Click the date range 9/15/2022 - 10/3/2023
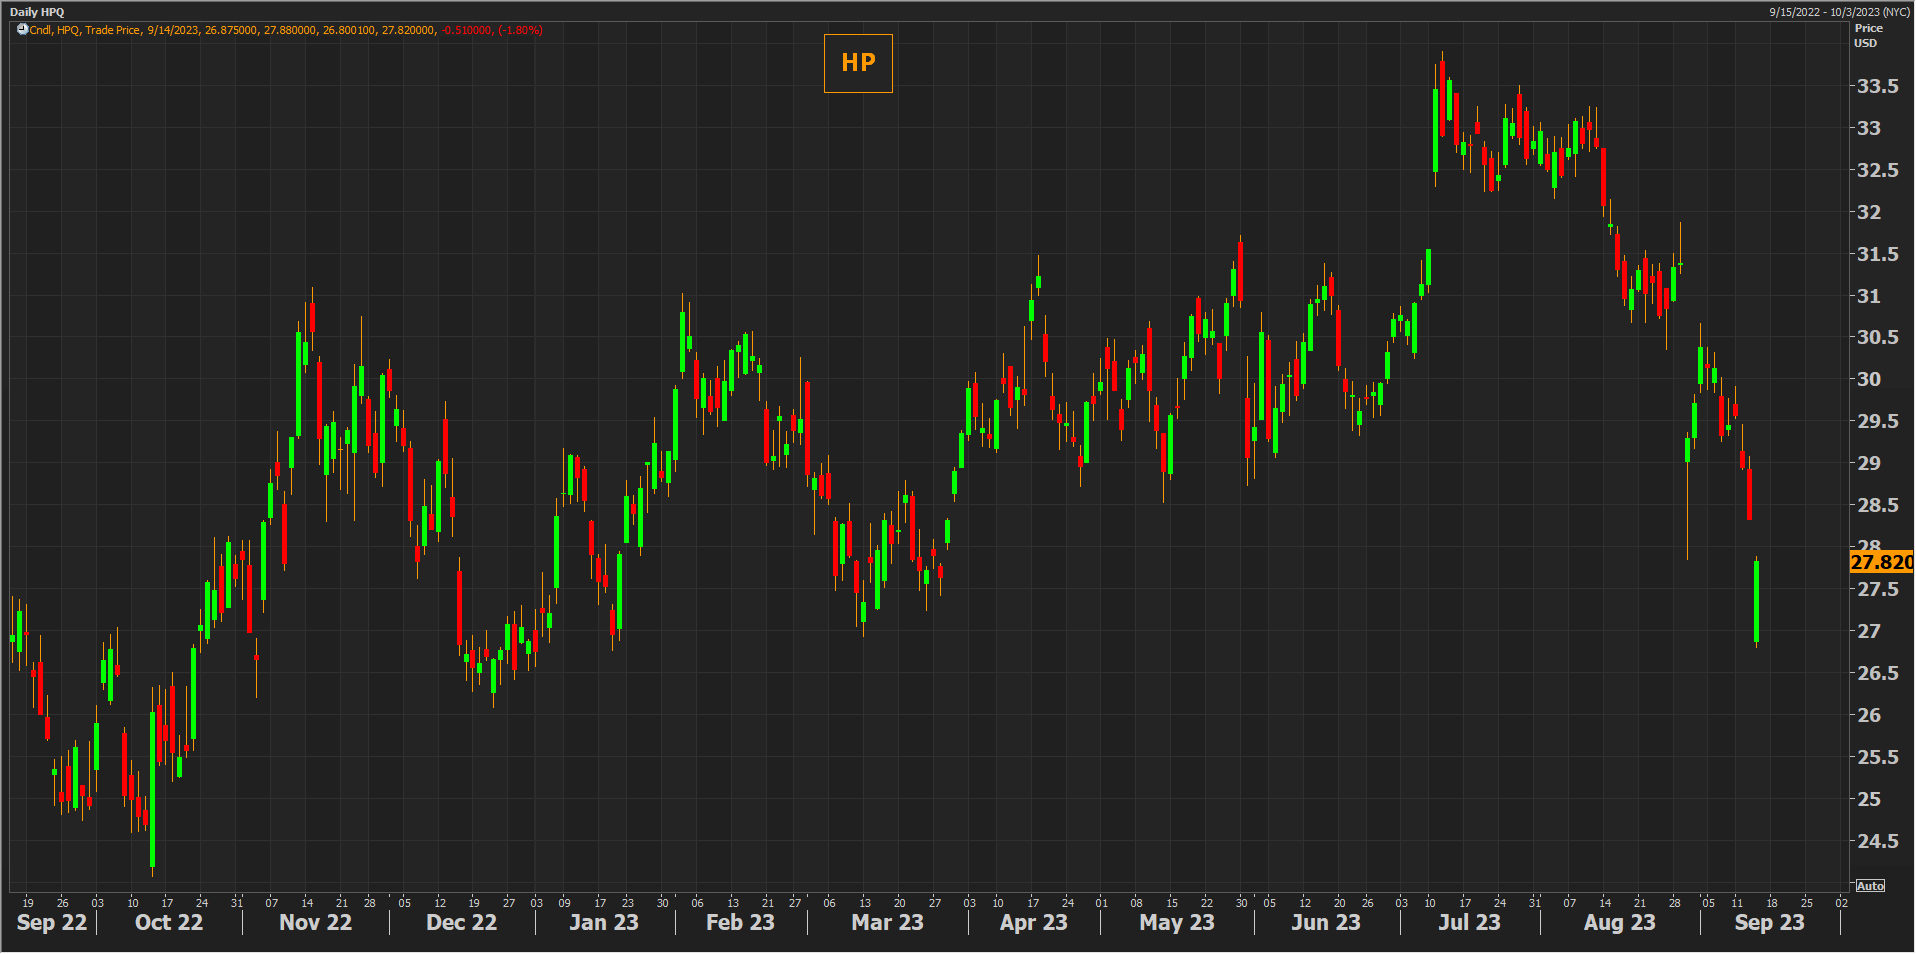This screenshot has width=1916, height=954. coord(1839,12)
